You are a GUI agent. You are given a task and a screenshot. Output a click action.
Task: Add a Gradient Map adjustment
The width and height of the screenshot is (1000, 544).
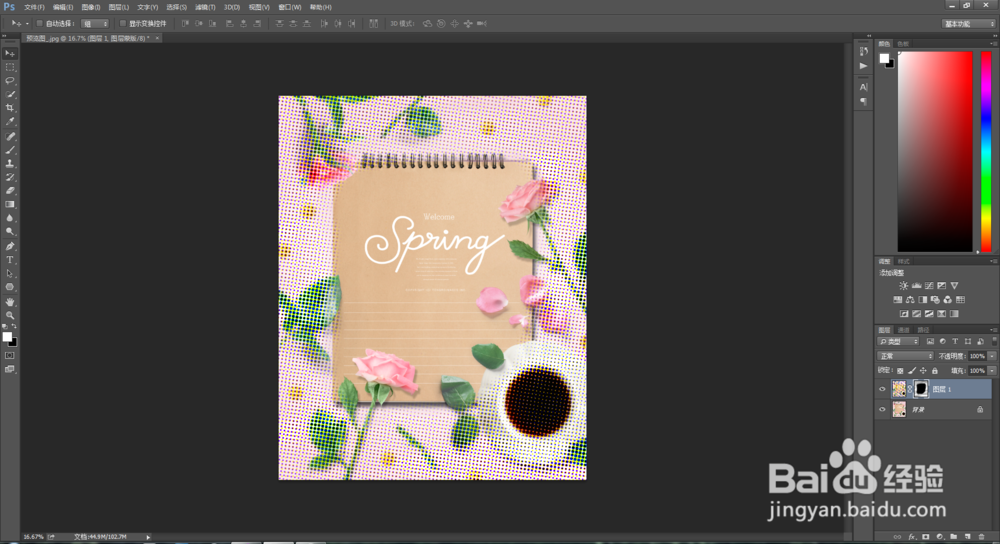coord(954,314)
